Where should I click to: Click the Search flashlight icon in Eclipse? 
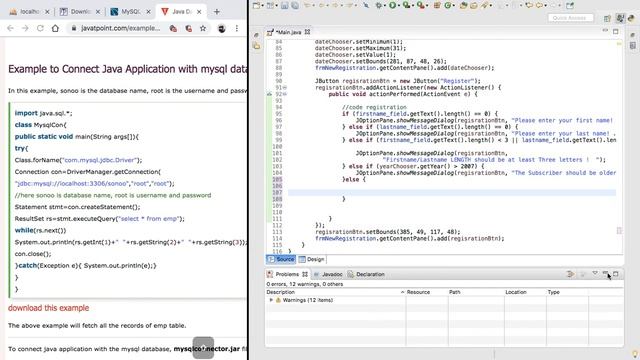tap(484, 5)
